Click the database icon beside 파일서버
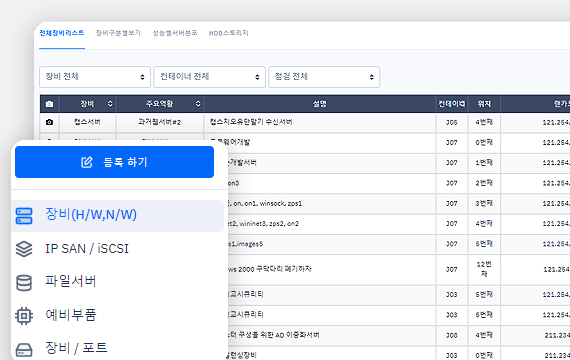 click(24, 283)
